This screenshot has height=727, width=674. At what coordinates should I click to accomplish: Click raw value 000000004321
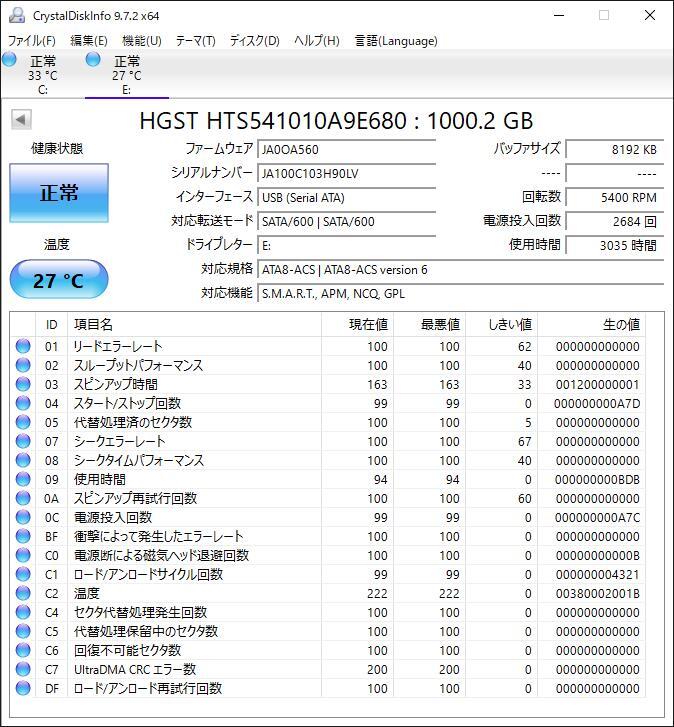597,574
